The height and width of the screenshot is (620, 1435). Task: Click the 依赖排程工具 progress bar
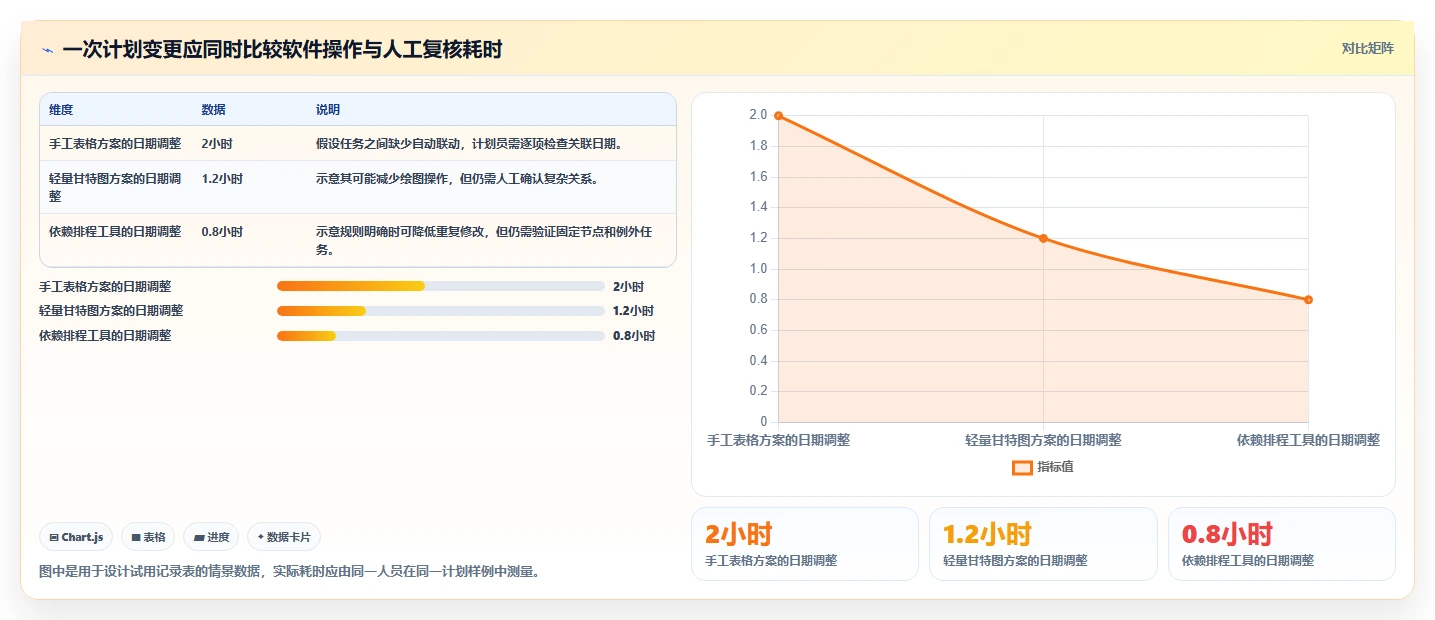[441, 336]
